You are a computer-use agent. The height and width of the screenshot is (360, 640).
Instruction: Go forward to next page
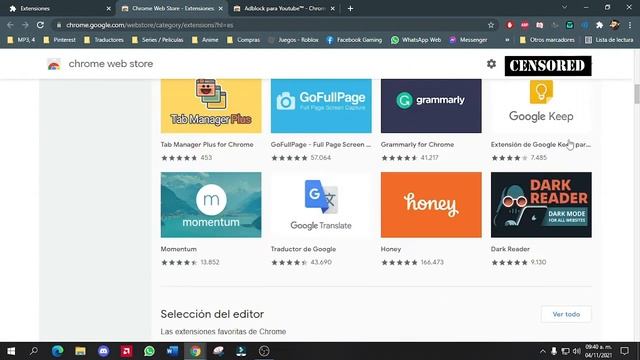(x=25, y=25)
